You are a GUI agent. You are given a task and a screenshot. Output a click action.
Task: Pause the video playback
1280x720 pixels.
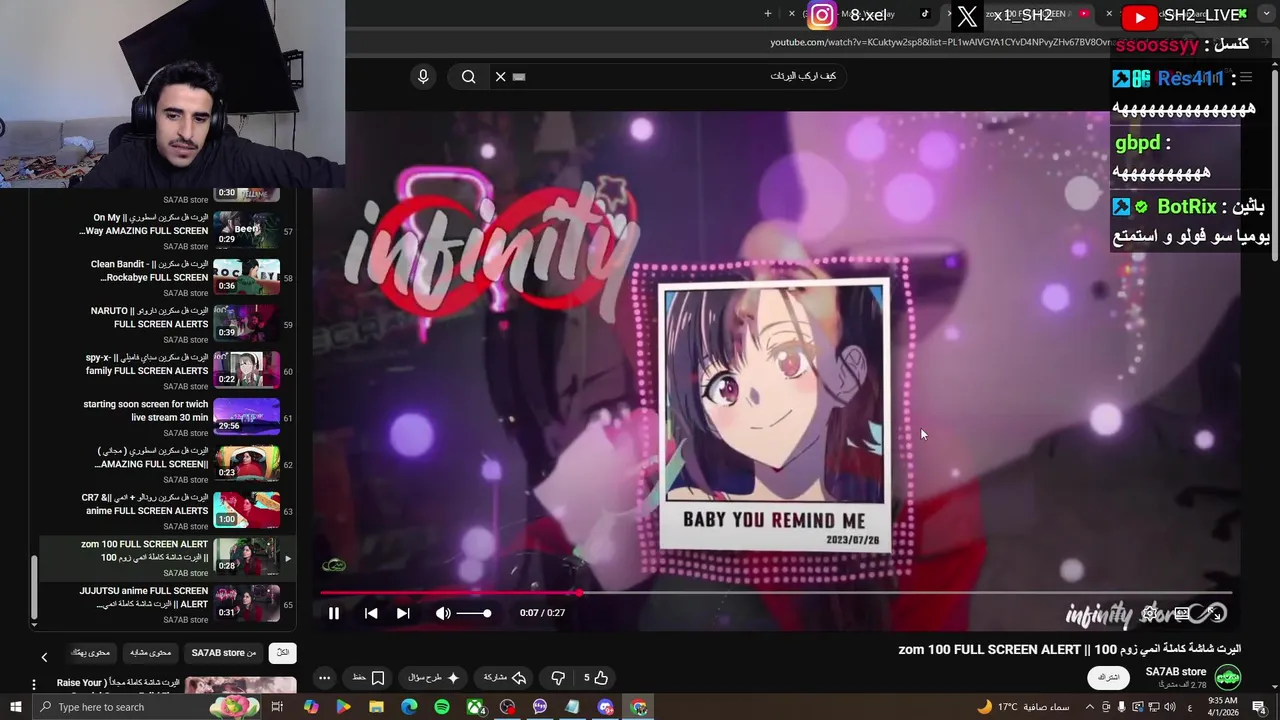(x=334, y=613)
